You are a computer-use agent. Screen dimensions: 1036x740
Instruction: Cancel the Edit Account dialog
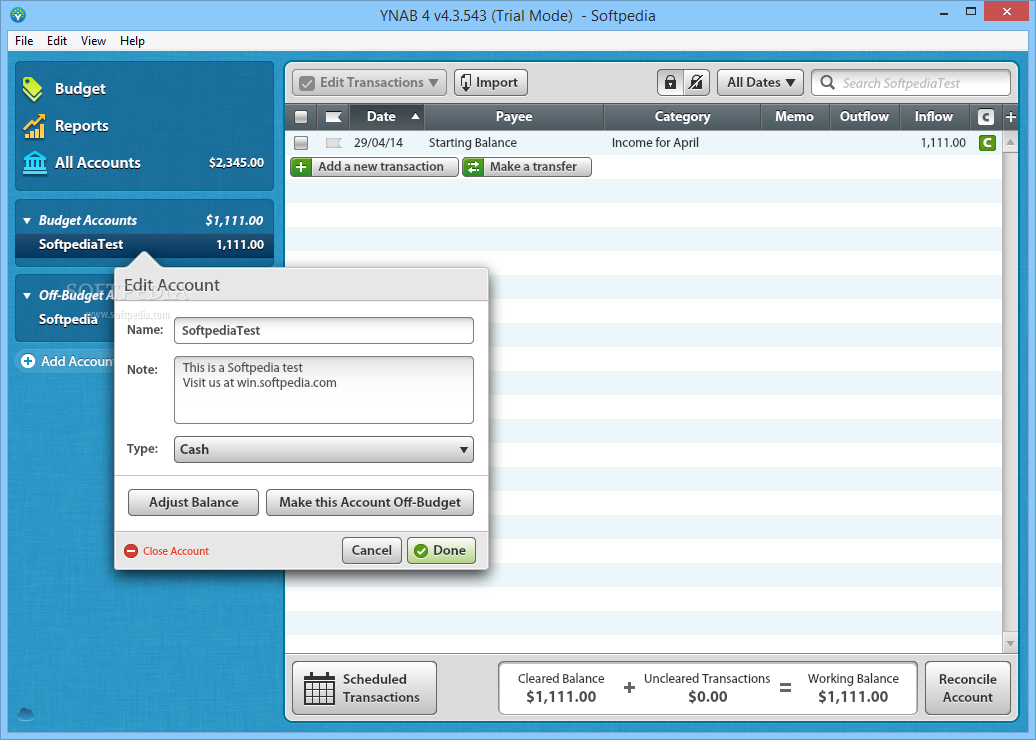pos(371,550)
